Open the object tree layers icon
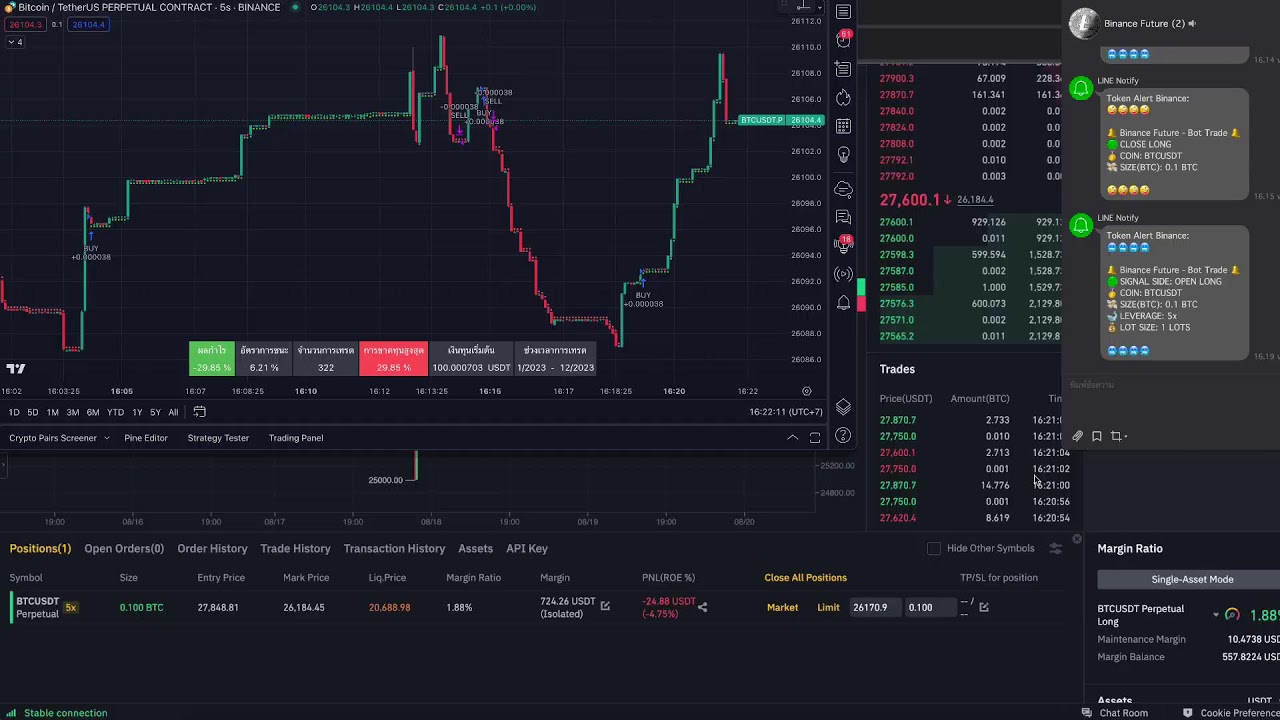Image resolution: width=1280 pixels, height=720 pixels. pos(843,407)
